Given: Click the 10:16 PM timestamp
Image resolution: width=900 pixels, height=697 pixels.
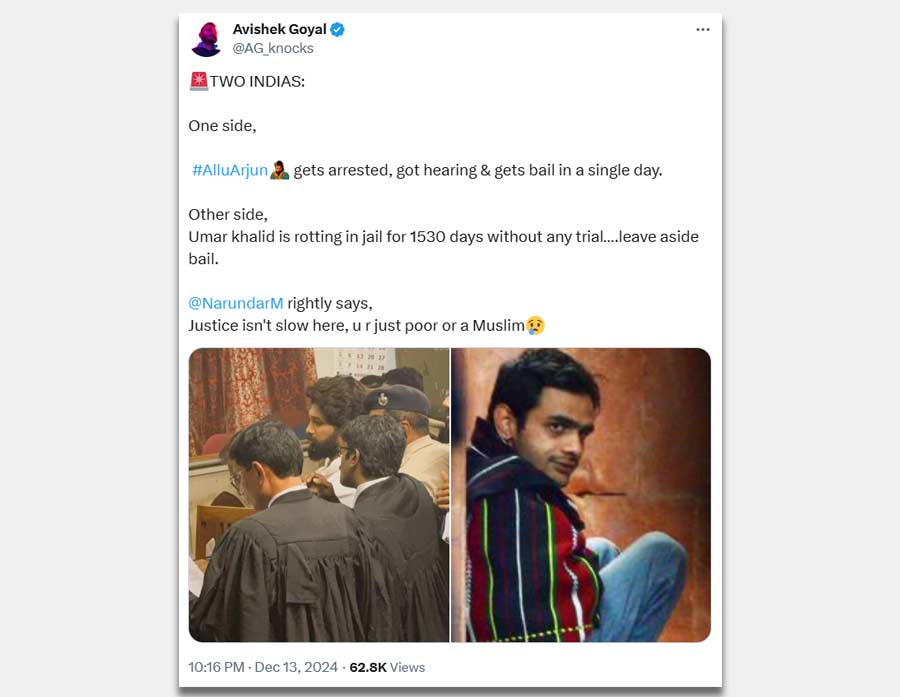Looking at the screenshot, I should (216, 667).
